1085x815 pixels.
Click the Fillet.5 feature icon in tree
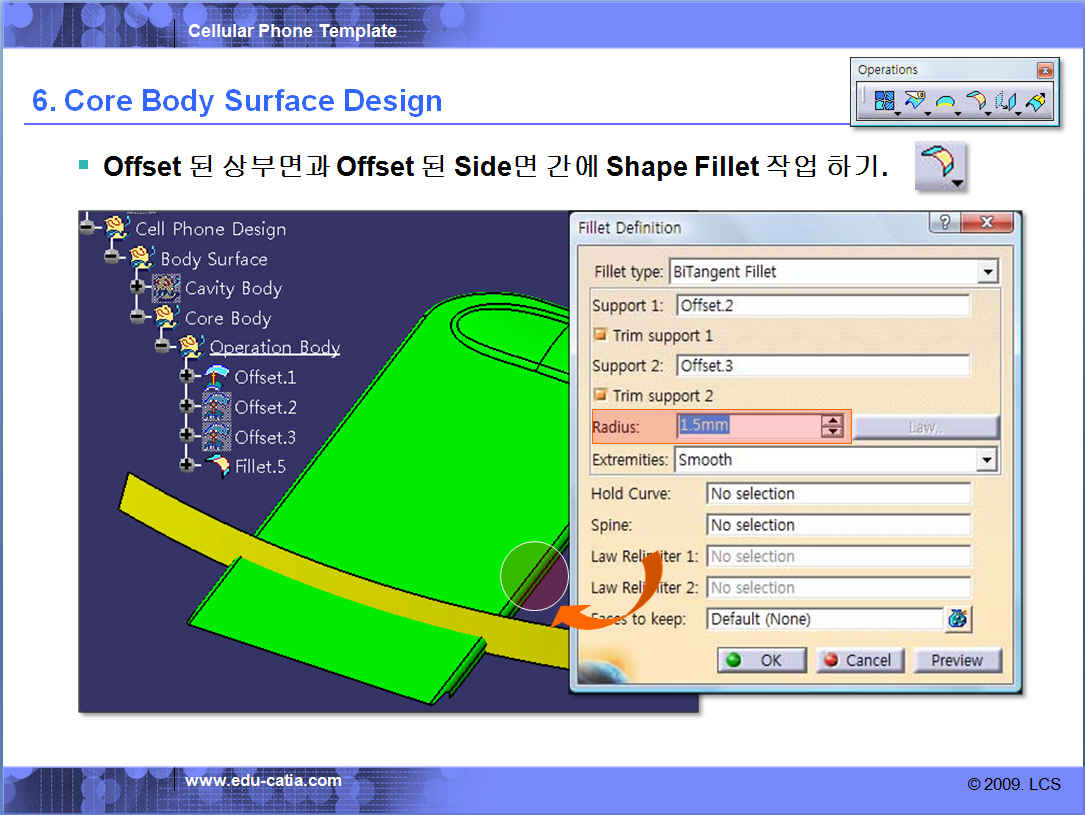[x=216, y=466]
